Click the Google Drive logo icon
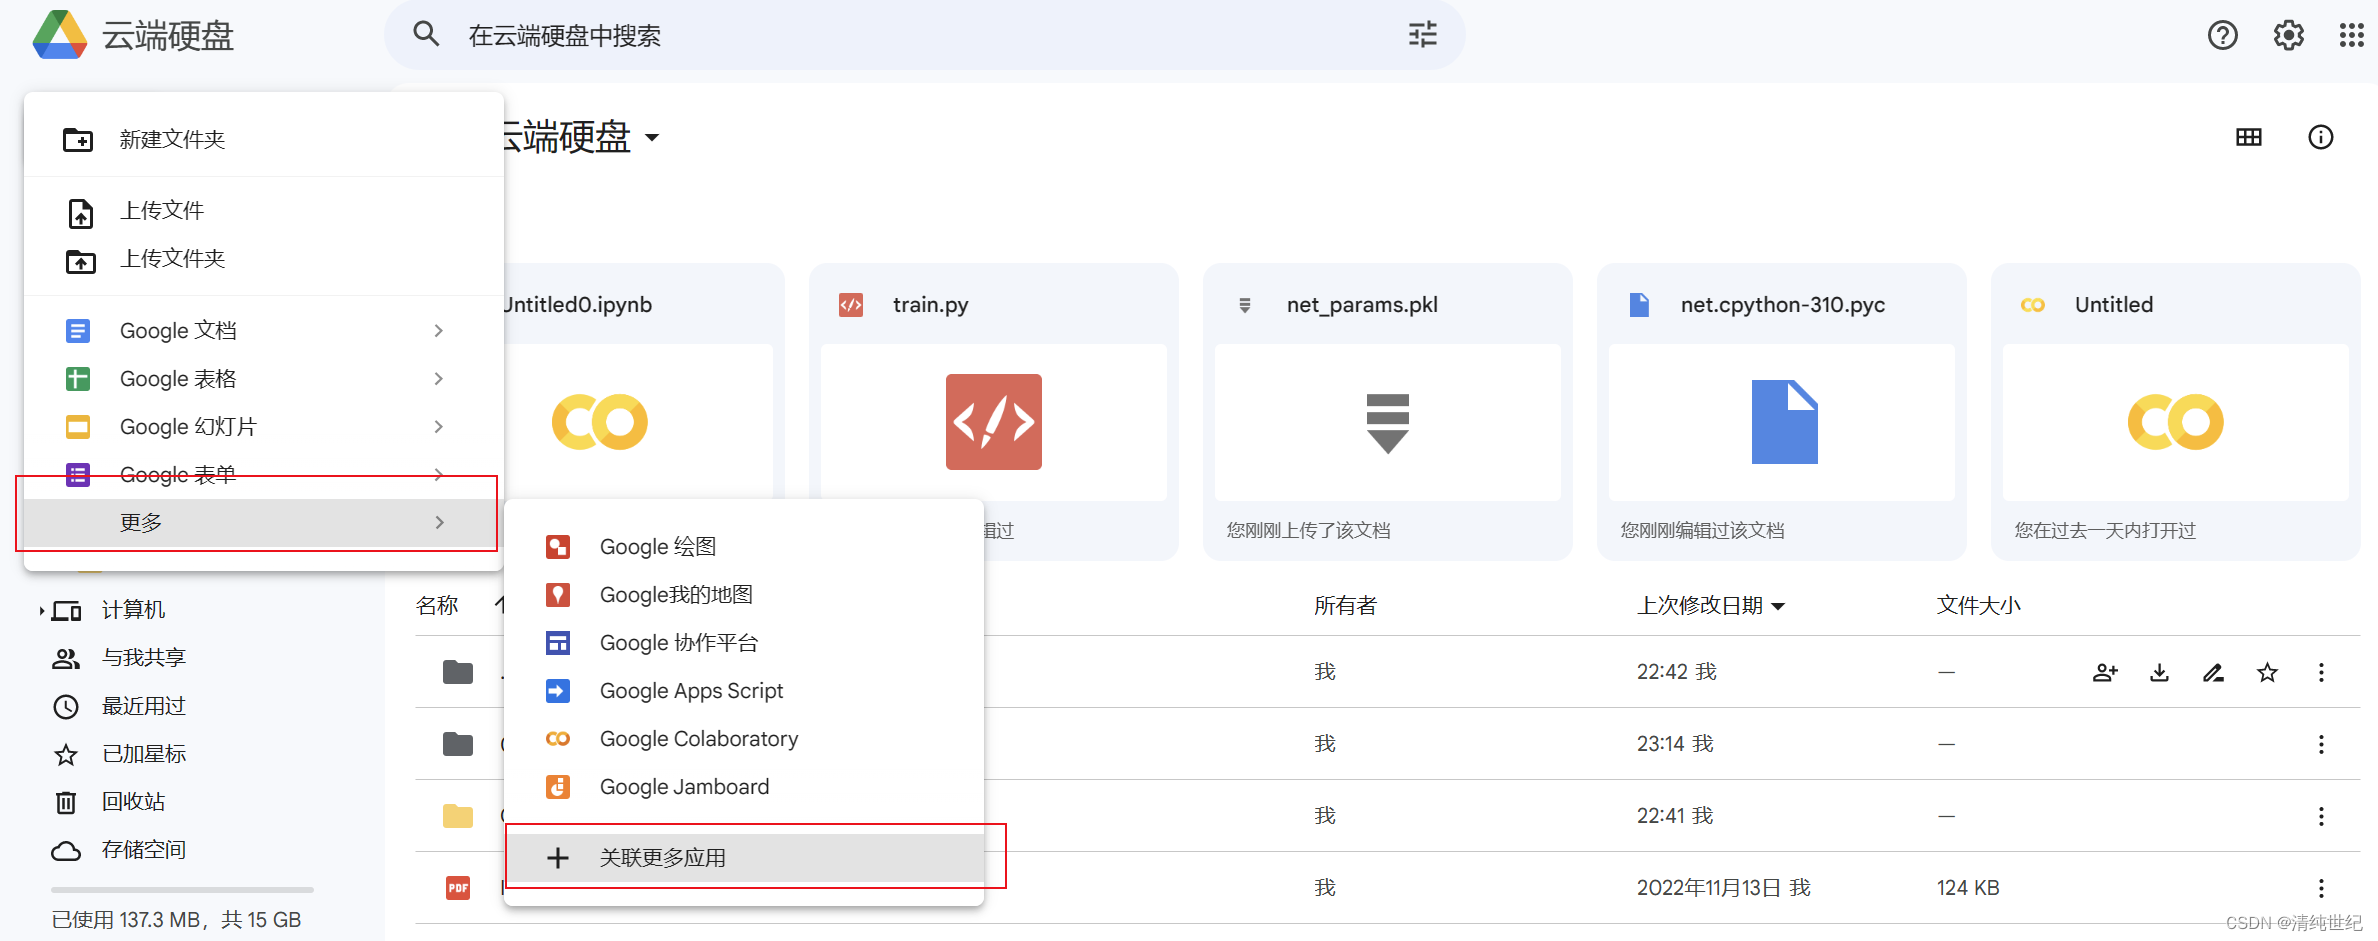Screen dimensions: 2378x941 pos(60,35)
